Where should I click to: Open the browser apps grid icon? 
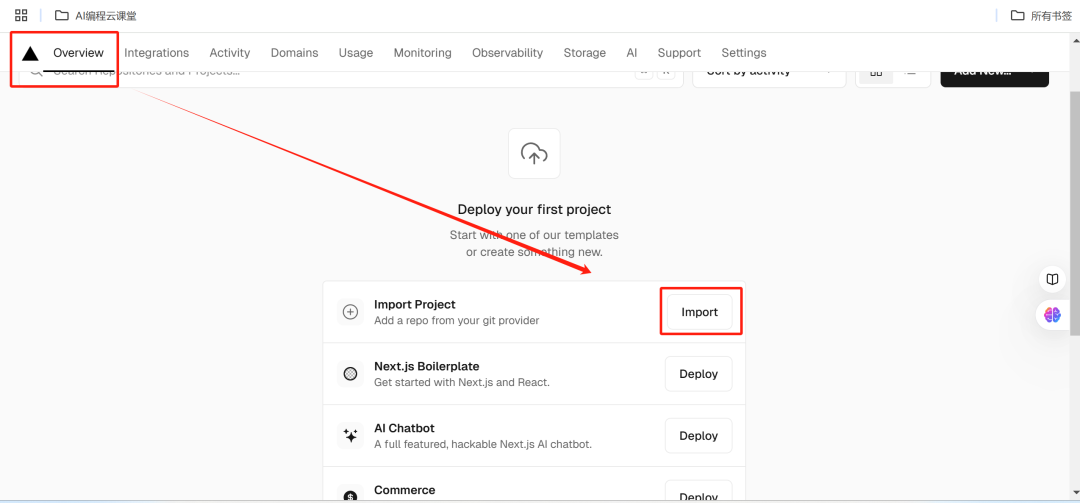(21, 15)
